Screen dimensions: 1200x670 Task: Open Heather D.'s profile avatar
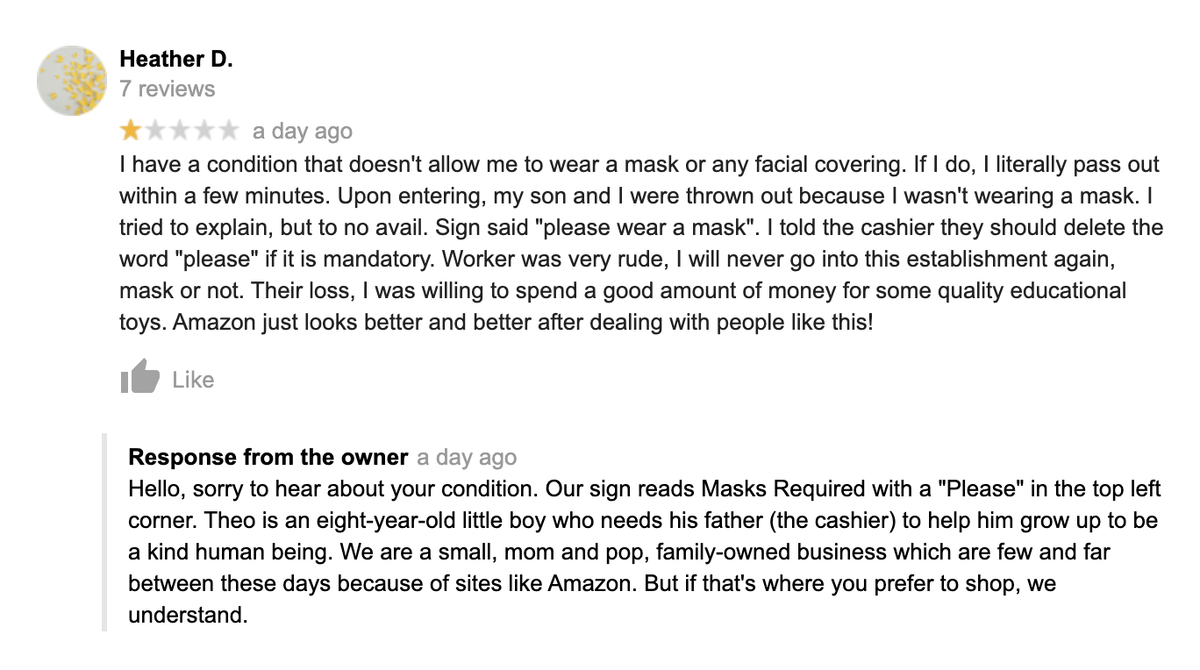tap(72, 80)
